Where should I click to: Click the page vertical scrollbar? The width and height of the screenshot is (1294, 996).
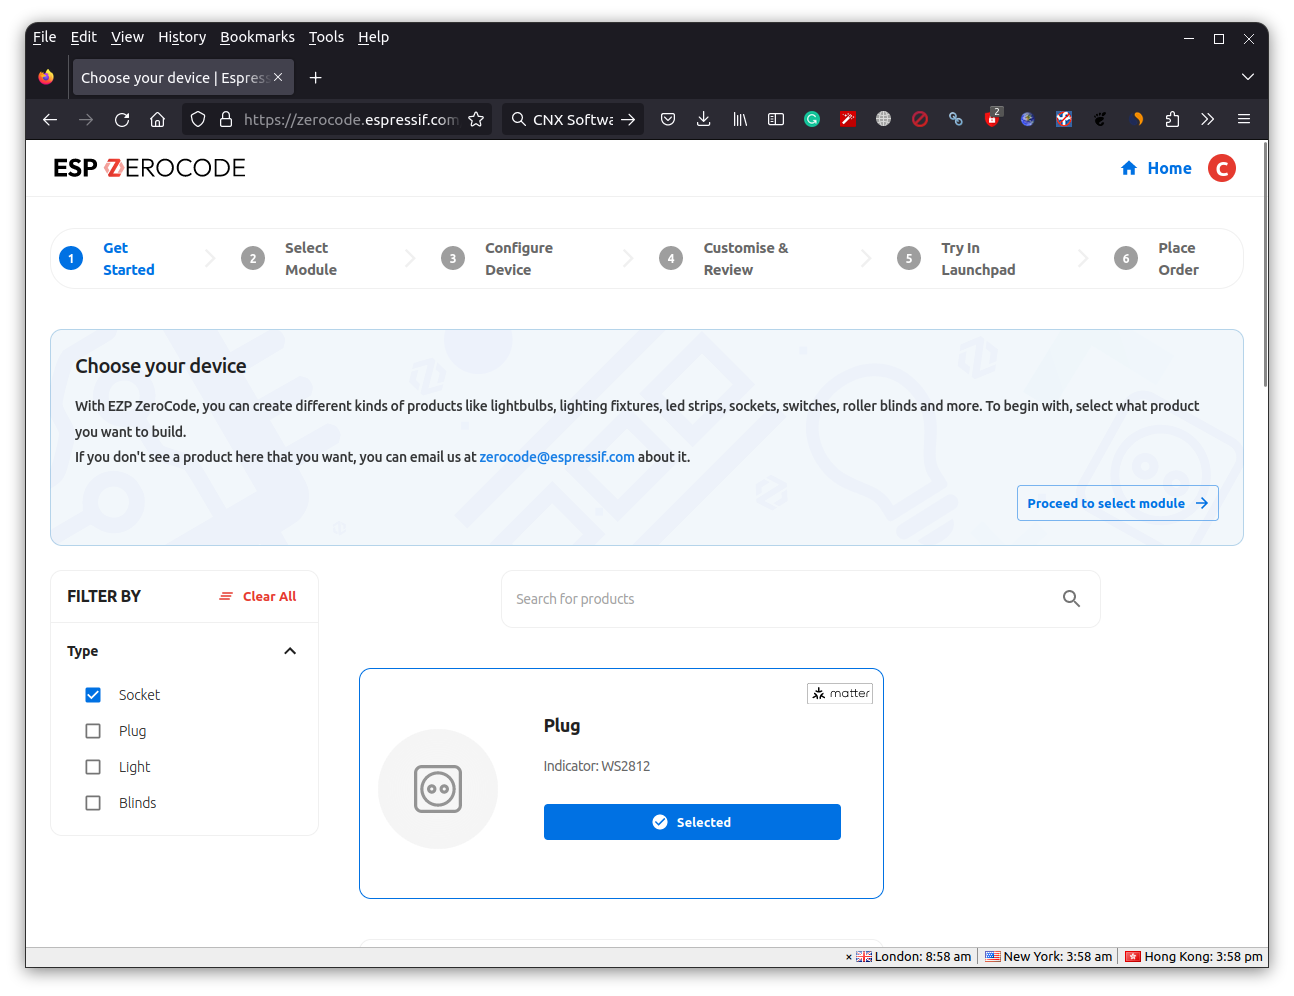1265,265
